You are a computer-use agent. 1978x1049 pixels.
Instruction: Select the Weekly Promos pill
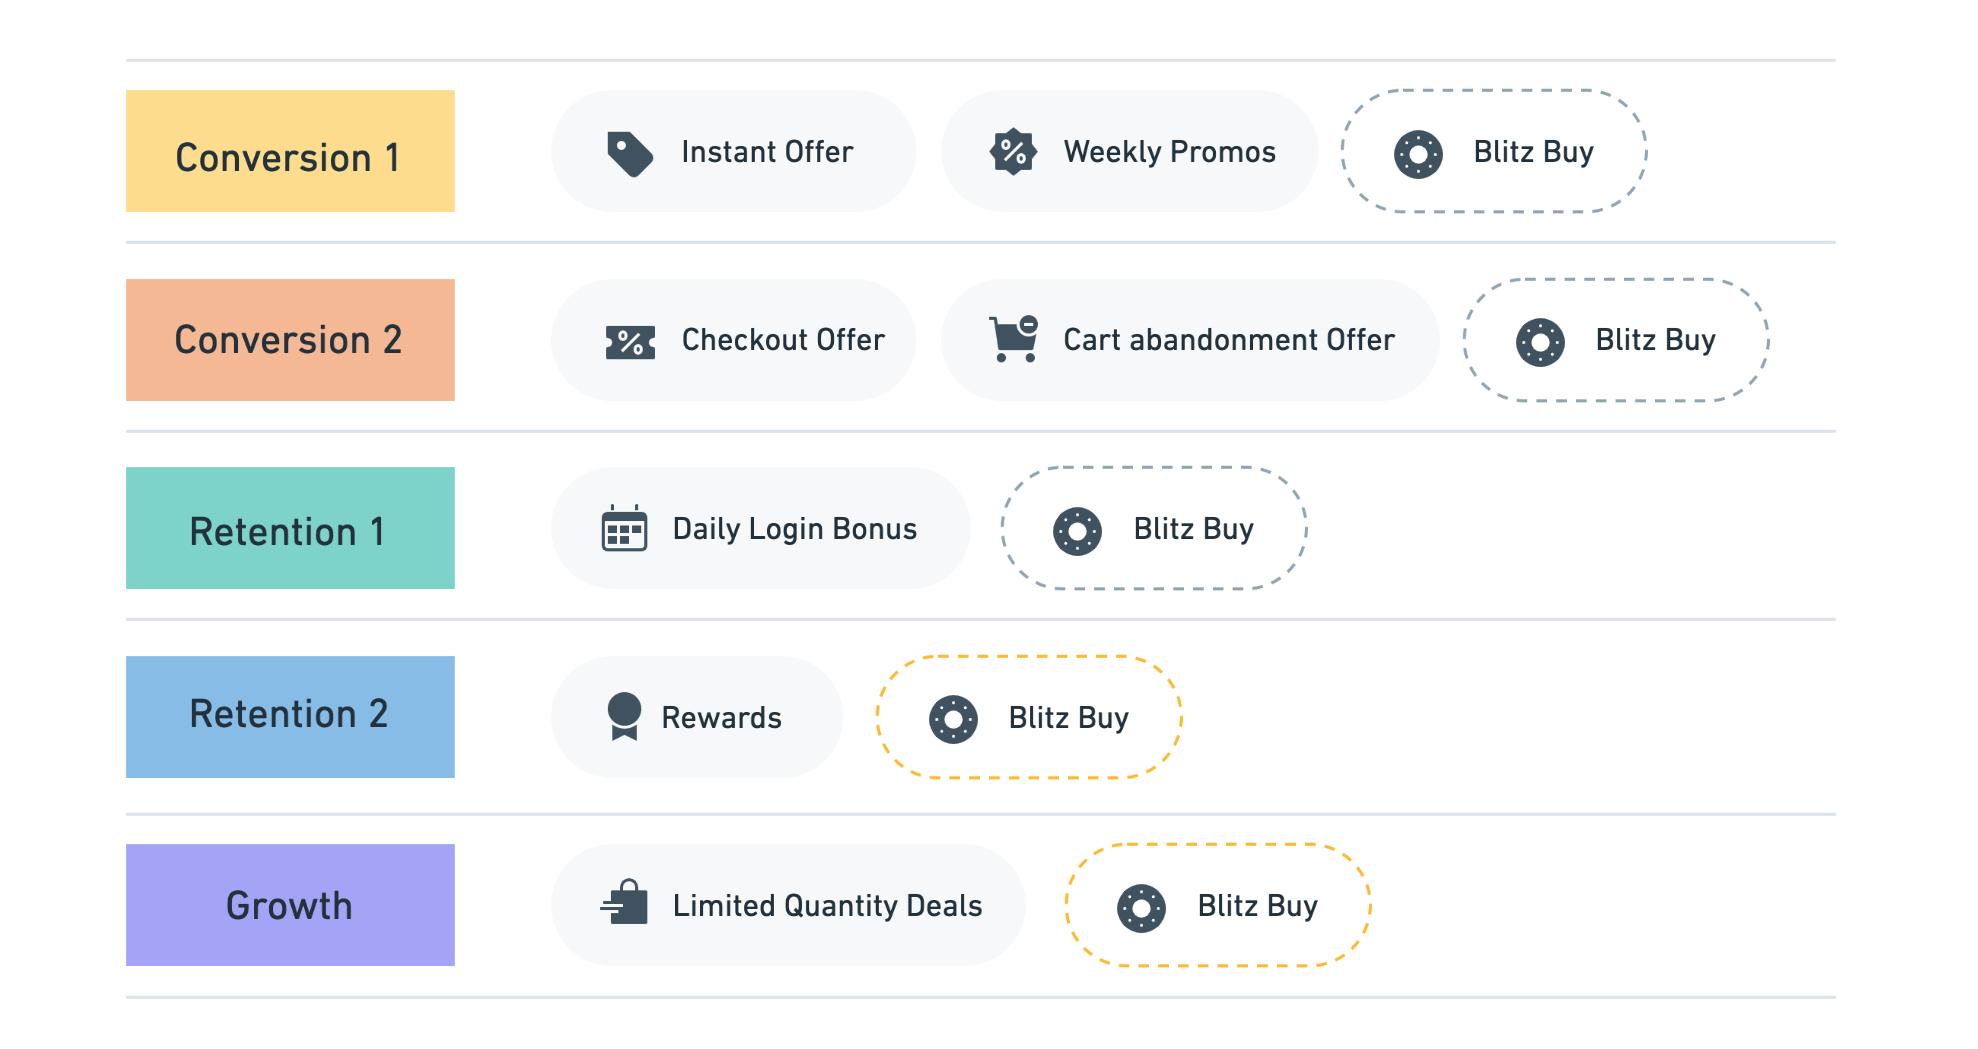pos(1129,151)
